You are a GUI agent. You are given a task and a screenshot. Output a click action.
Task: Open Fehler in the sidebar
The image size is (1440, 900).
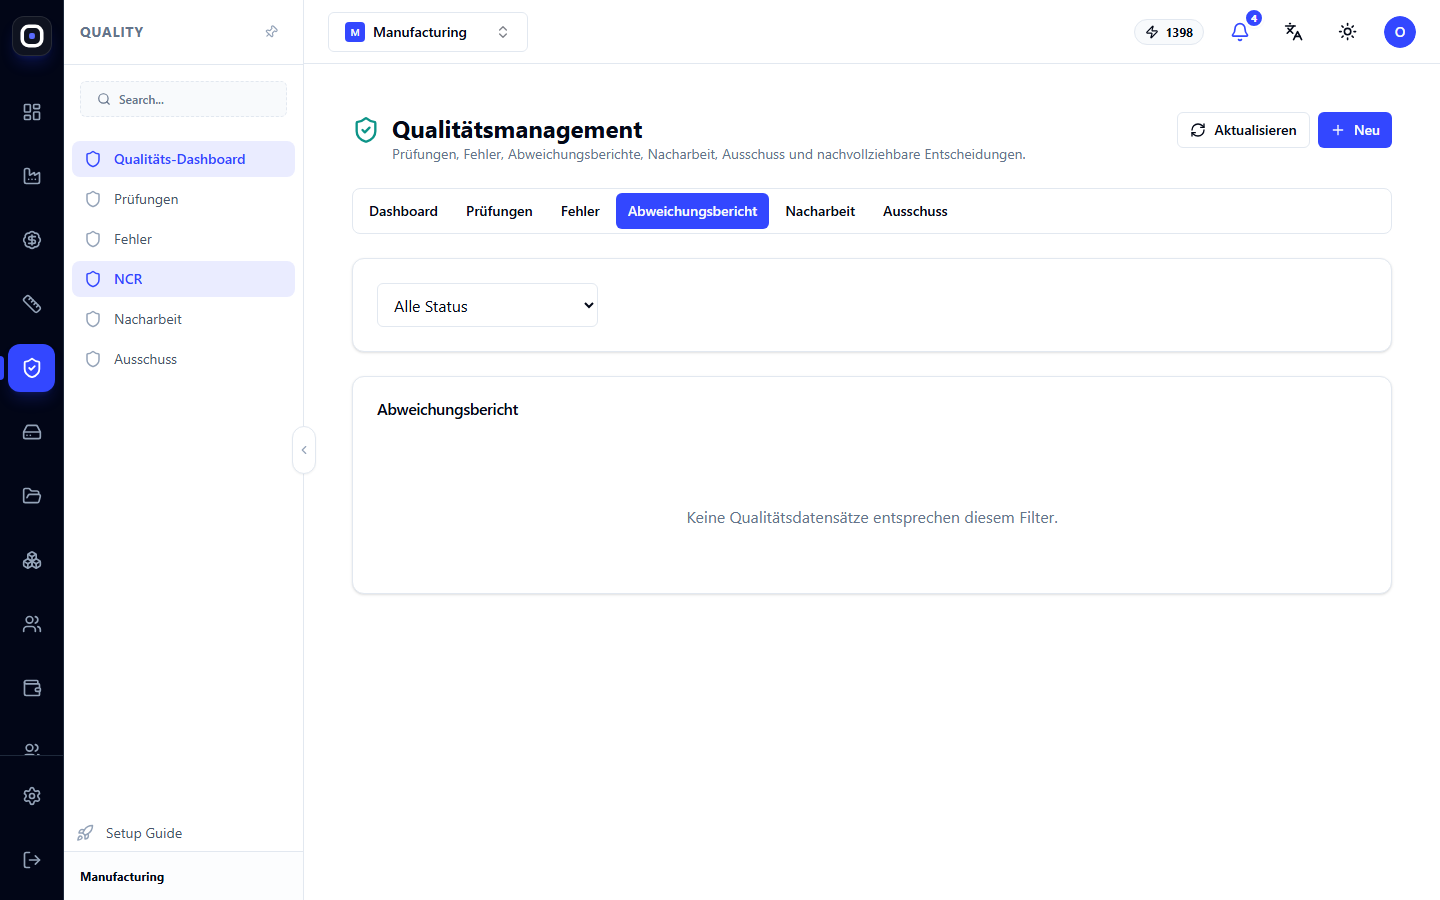point(183,239)
